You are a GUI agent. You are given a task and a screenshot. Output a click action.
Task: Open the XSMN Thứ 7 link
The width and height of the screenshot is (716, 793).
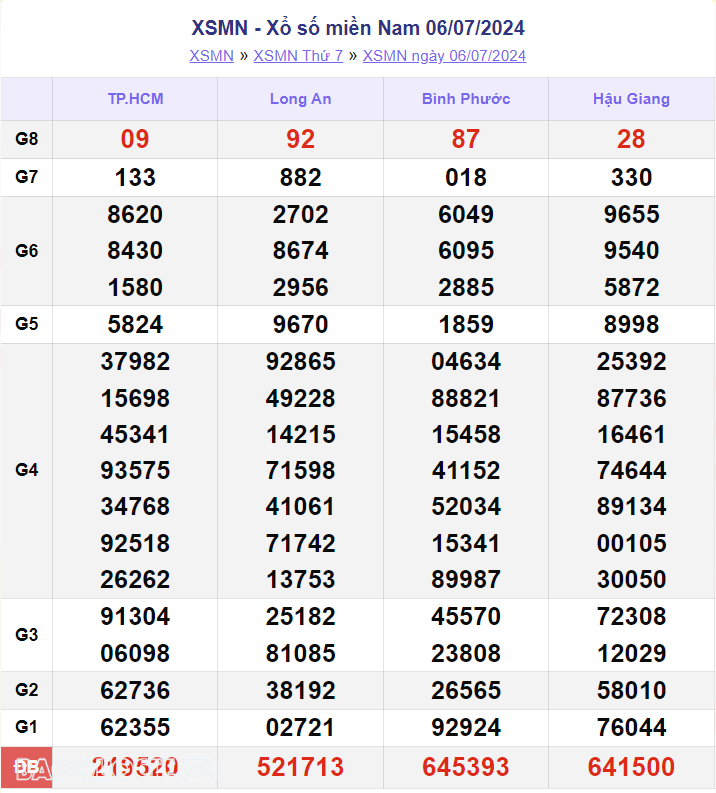pyautogui.click(x=298, y=56)
